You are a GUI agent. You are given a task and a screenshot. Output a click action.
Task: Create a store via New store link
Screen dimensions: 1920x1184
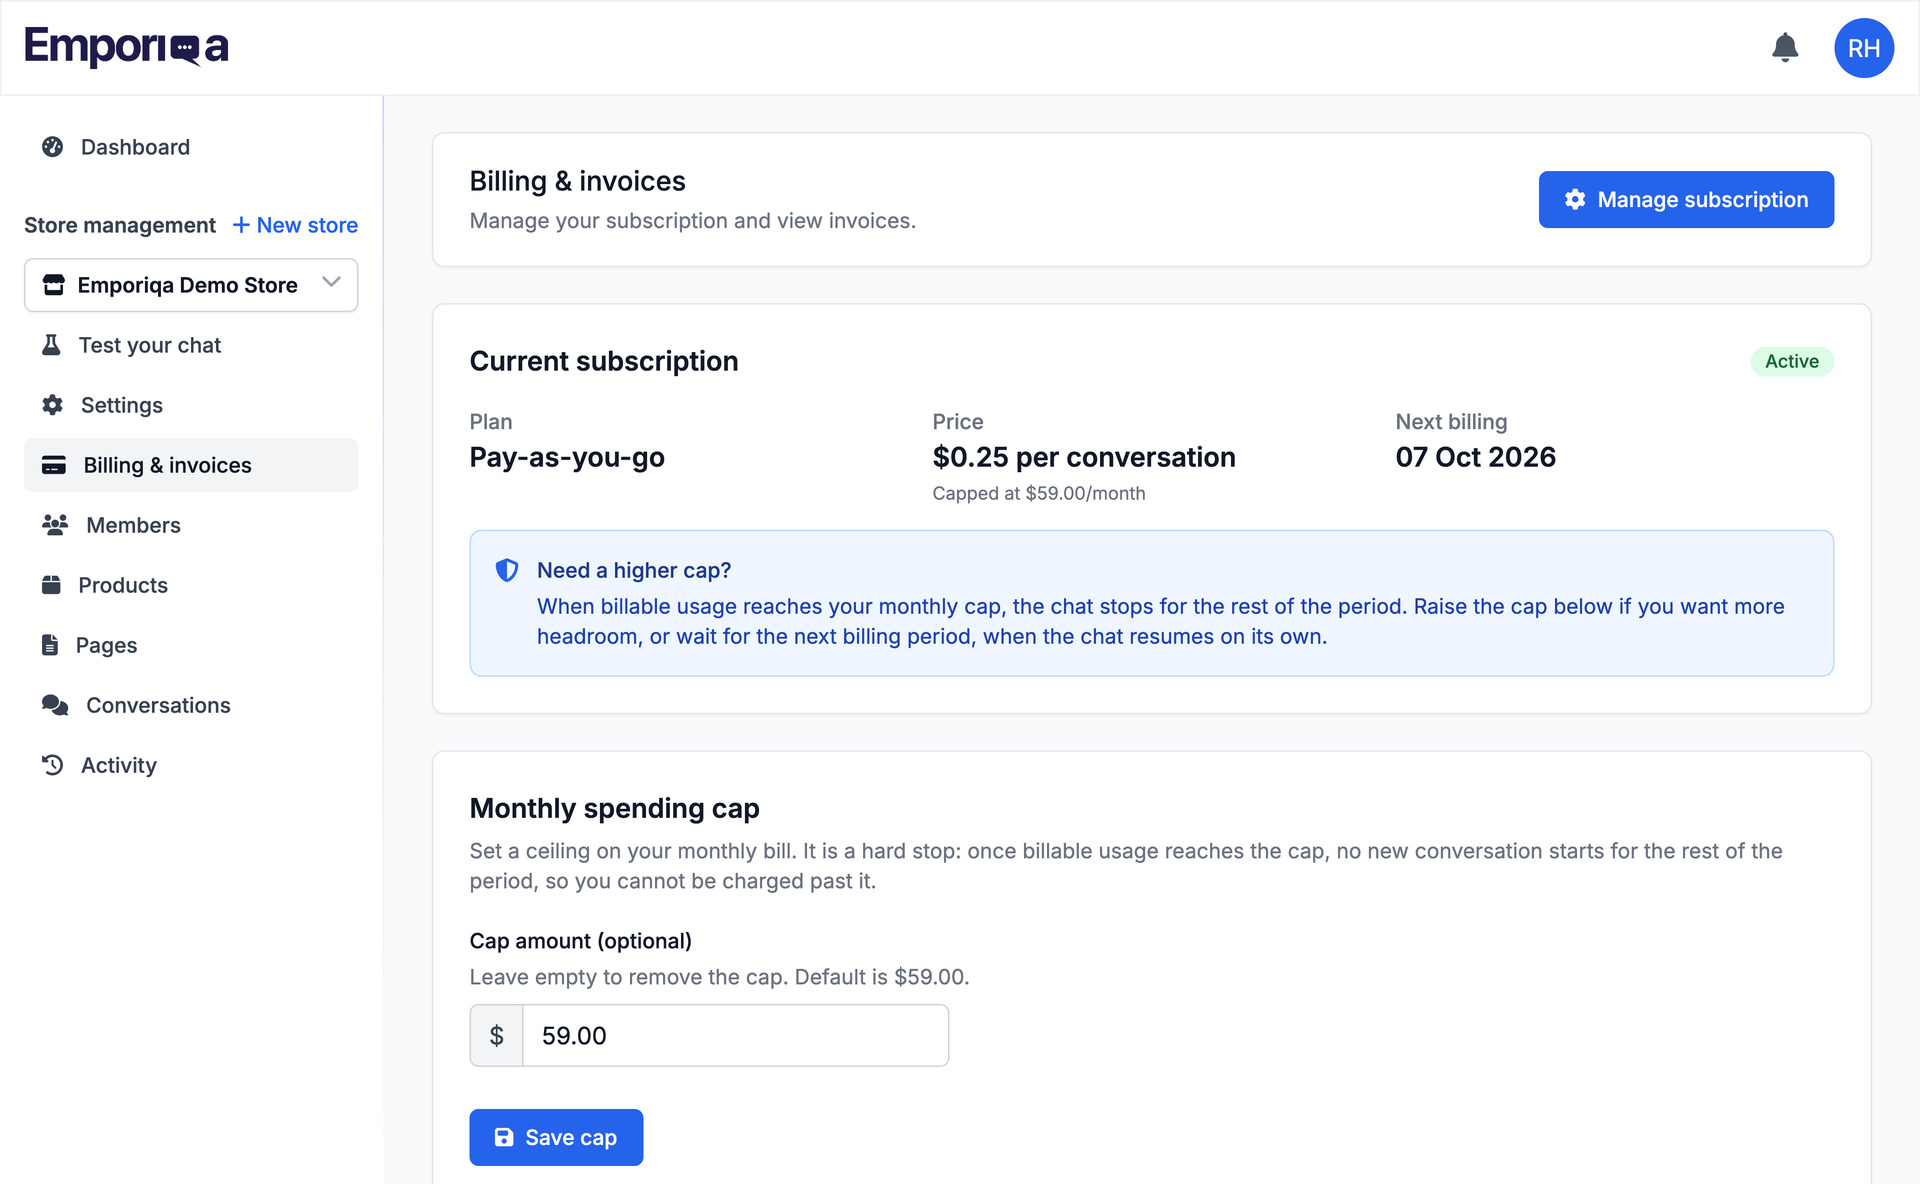tap(295, 225)
